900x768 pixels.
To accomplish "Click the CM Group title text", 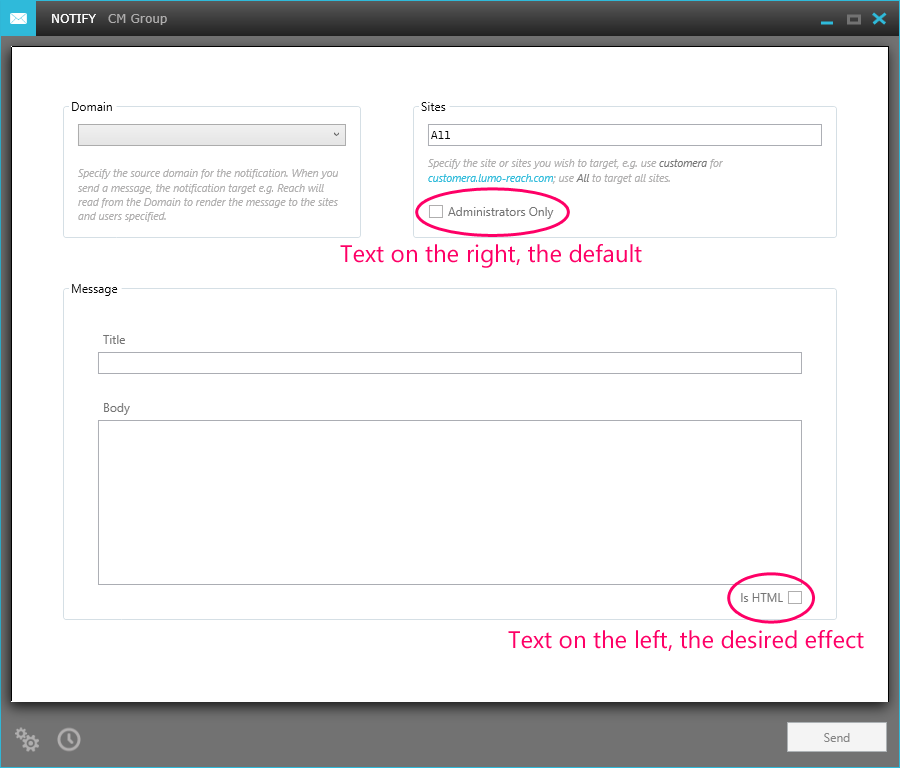I will coord(138,18).
